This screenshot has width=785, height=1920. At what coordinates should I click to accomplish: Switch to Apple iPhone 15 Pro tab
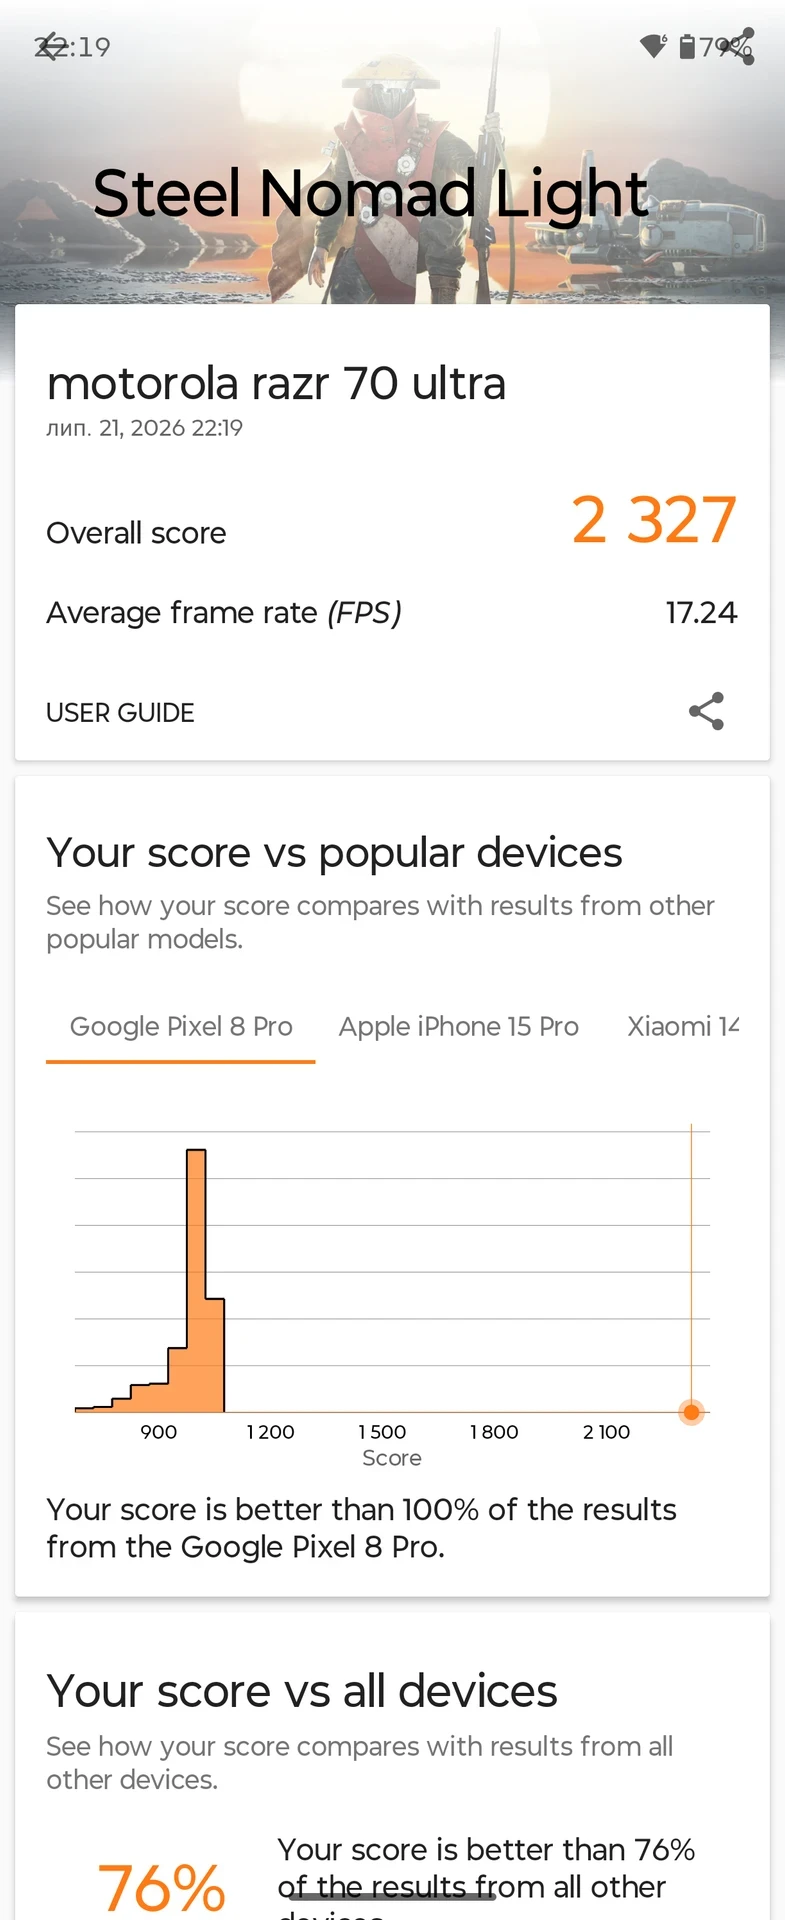click(459, 1027)
